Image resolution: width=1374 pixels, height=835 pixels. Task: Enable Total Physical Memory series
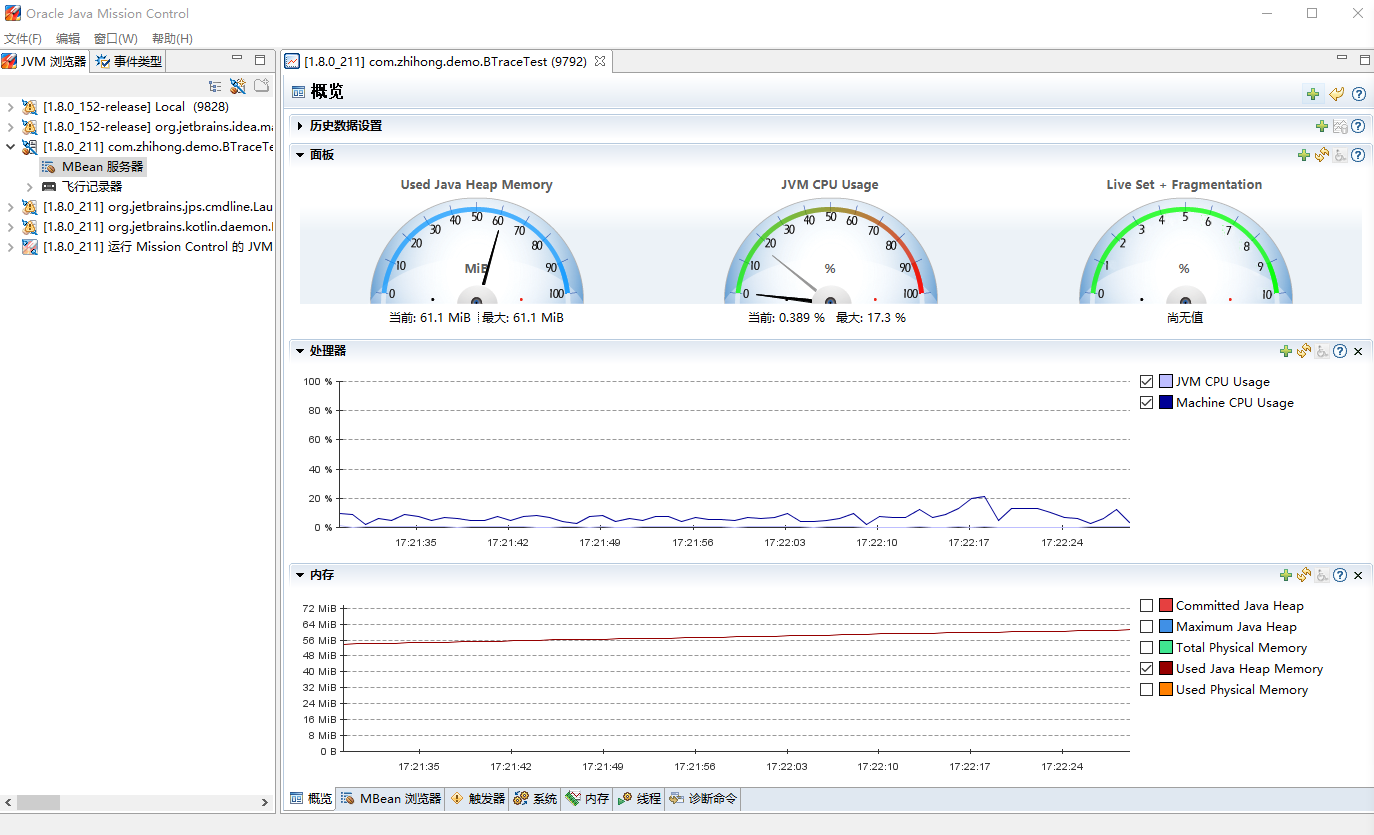pyautogui.click(x=1147, y=647)
